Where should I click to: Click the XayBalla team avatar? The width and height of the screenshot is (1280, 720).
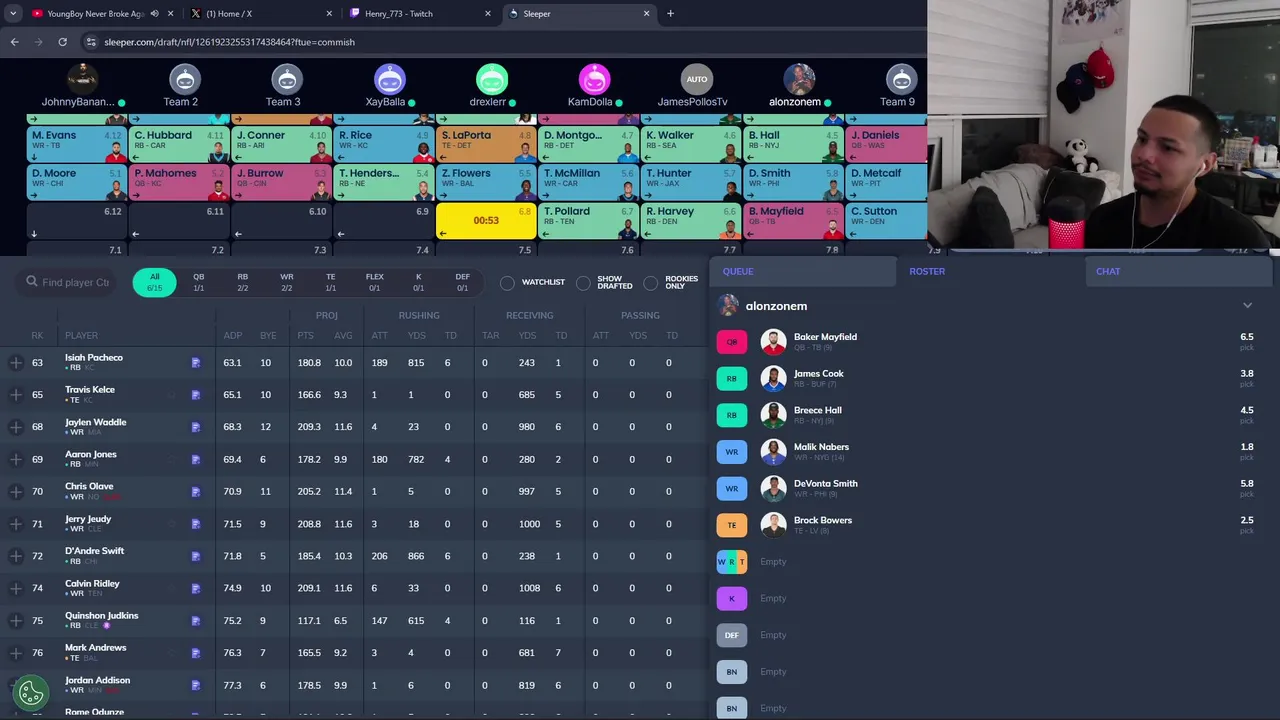pos(389,79)
